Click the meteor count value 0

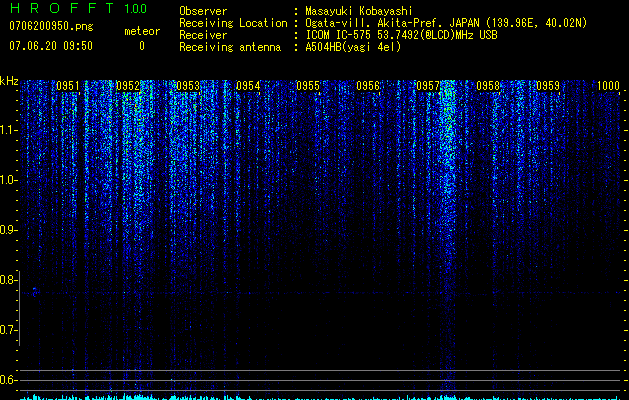coord(142,46)
